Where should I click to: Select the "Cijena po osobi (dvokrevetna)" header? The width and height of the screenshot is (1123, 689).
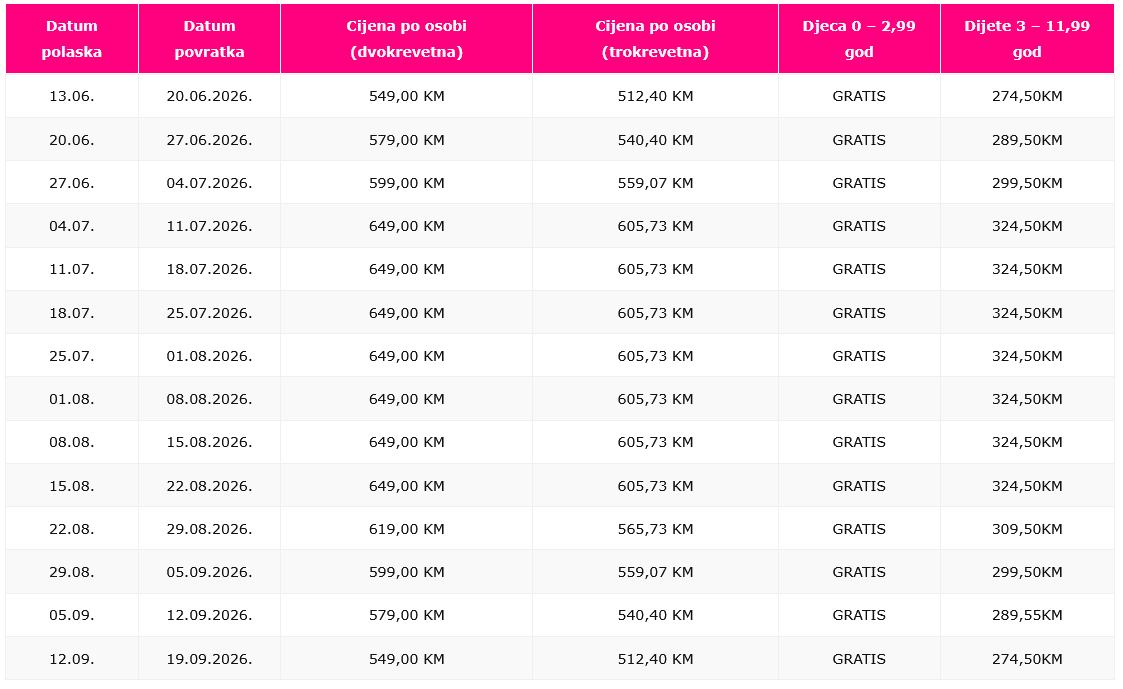click(406, 39)
